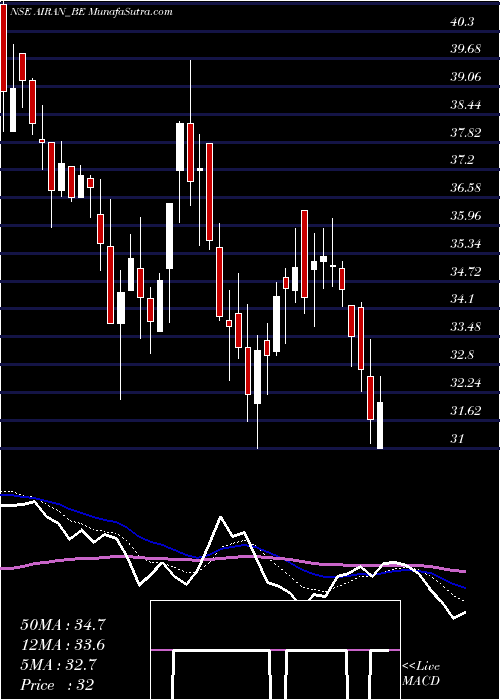Click the Price : 32 readout
The height and width of the screenshot is (700, 500).
point(57,685)
